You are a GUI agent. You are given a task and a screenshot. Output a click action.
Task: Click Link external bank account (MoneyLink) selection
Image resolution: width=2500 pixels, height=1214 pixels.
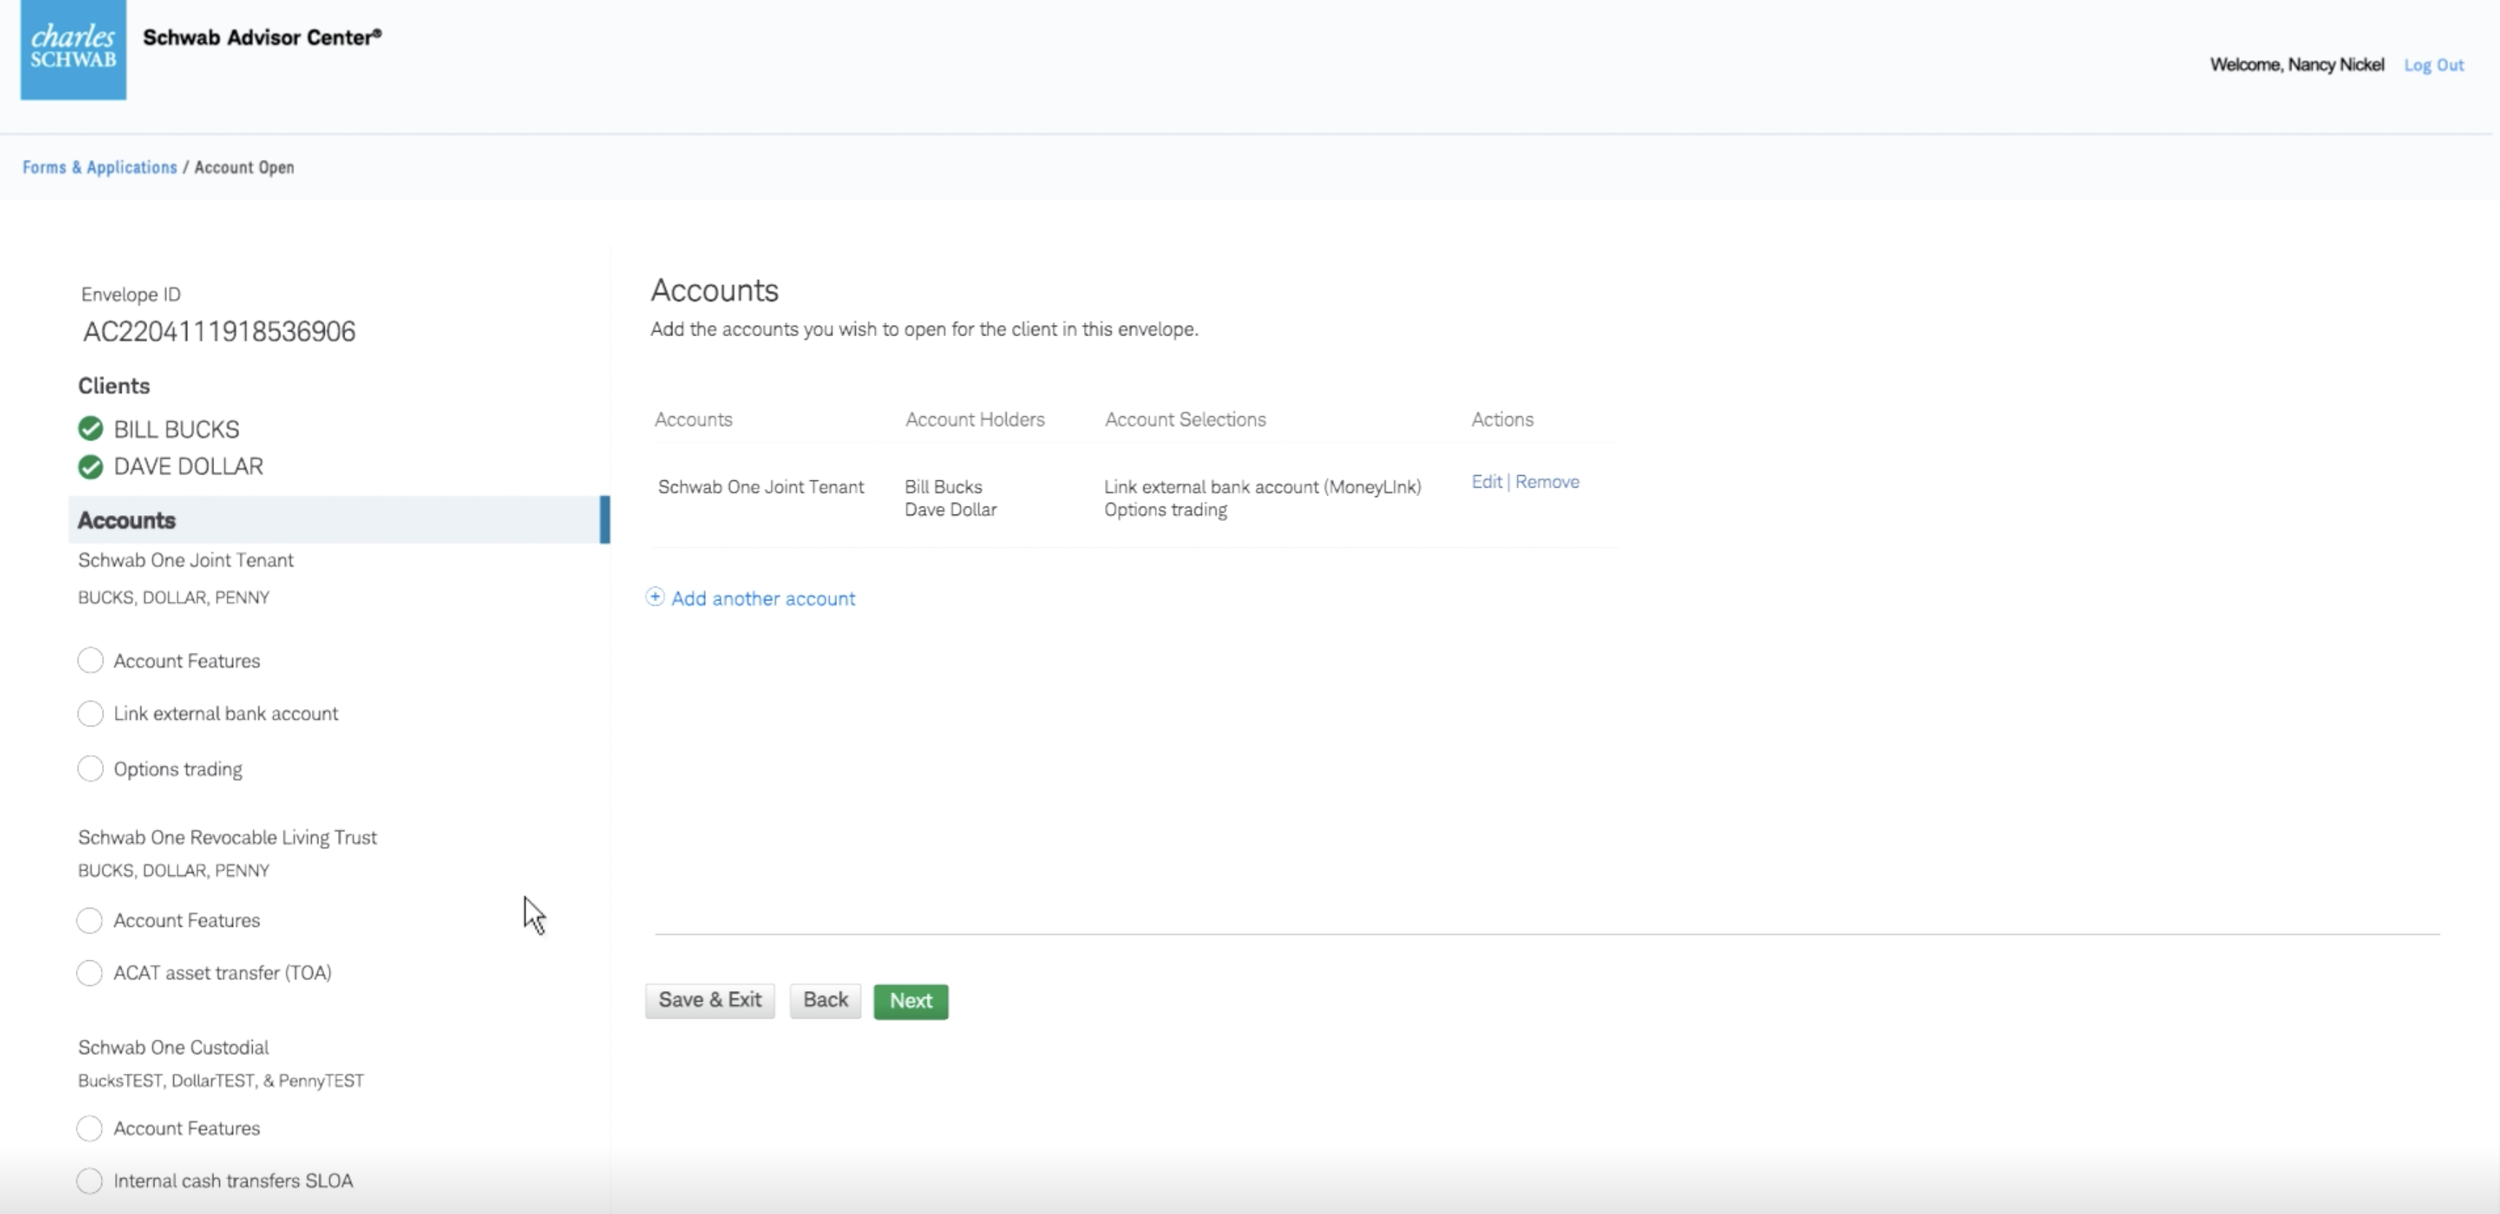[x=1262, y=487]
